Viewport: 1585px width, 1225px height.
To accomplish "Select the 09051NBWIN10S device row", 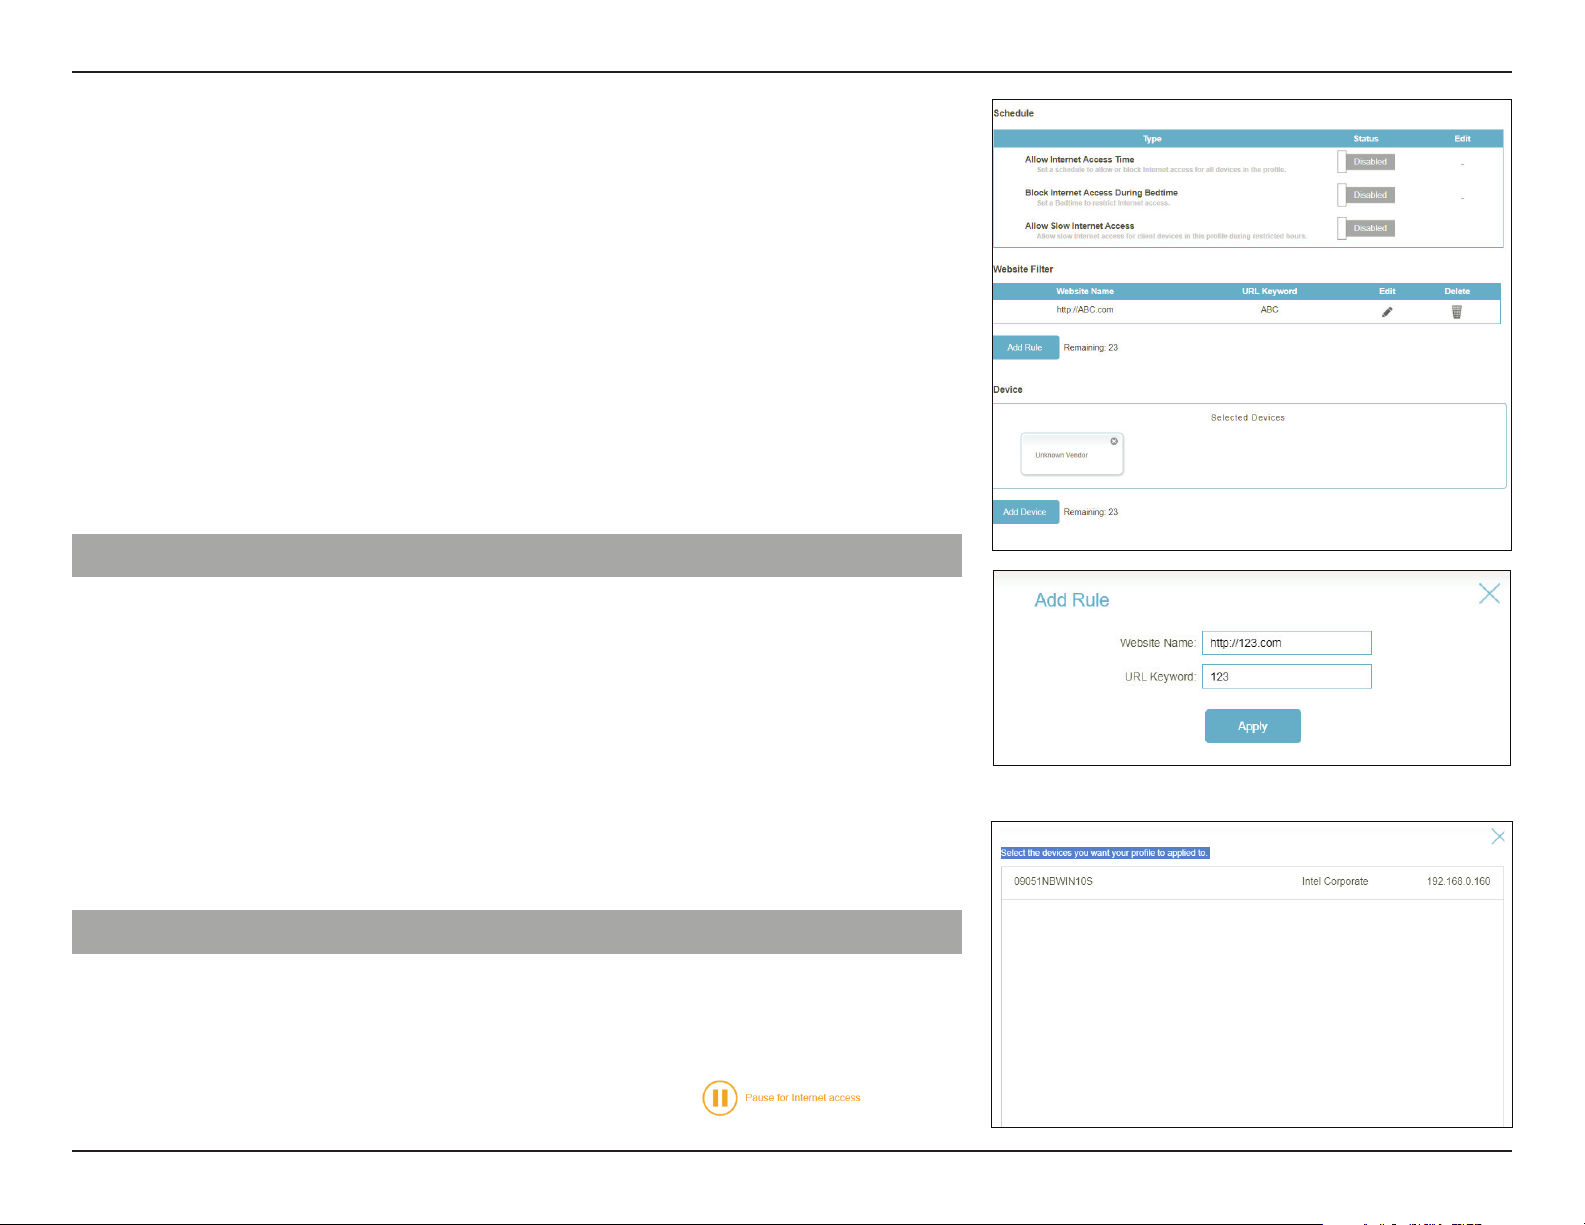I will click(1252, 882).
